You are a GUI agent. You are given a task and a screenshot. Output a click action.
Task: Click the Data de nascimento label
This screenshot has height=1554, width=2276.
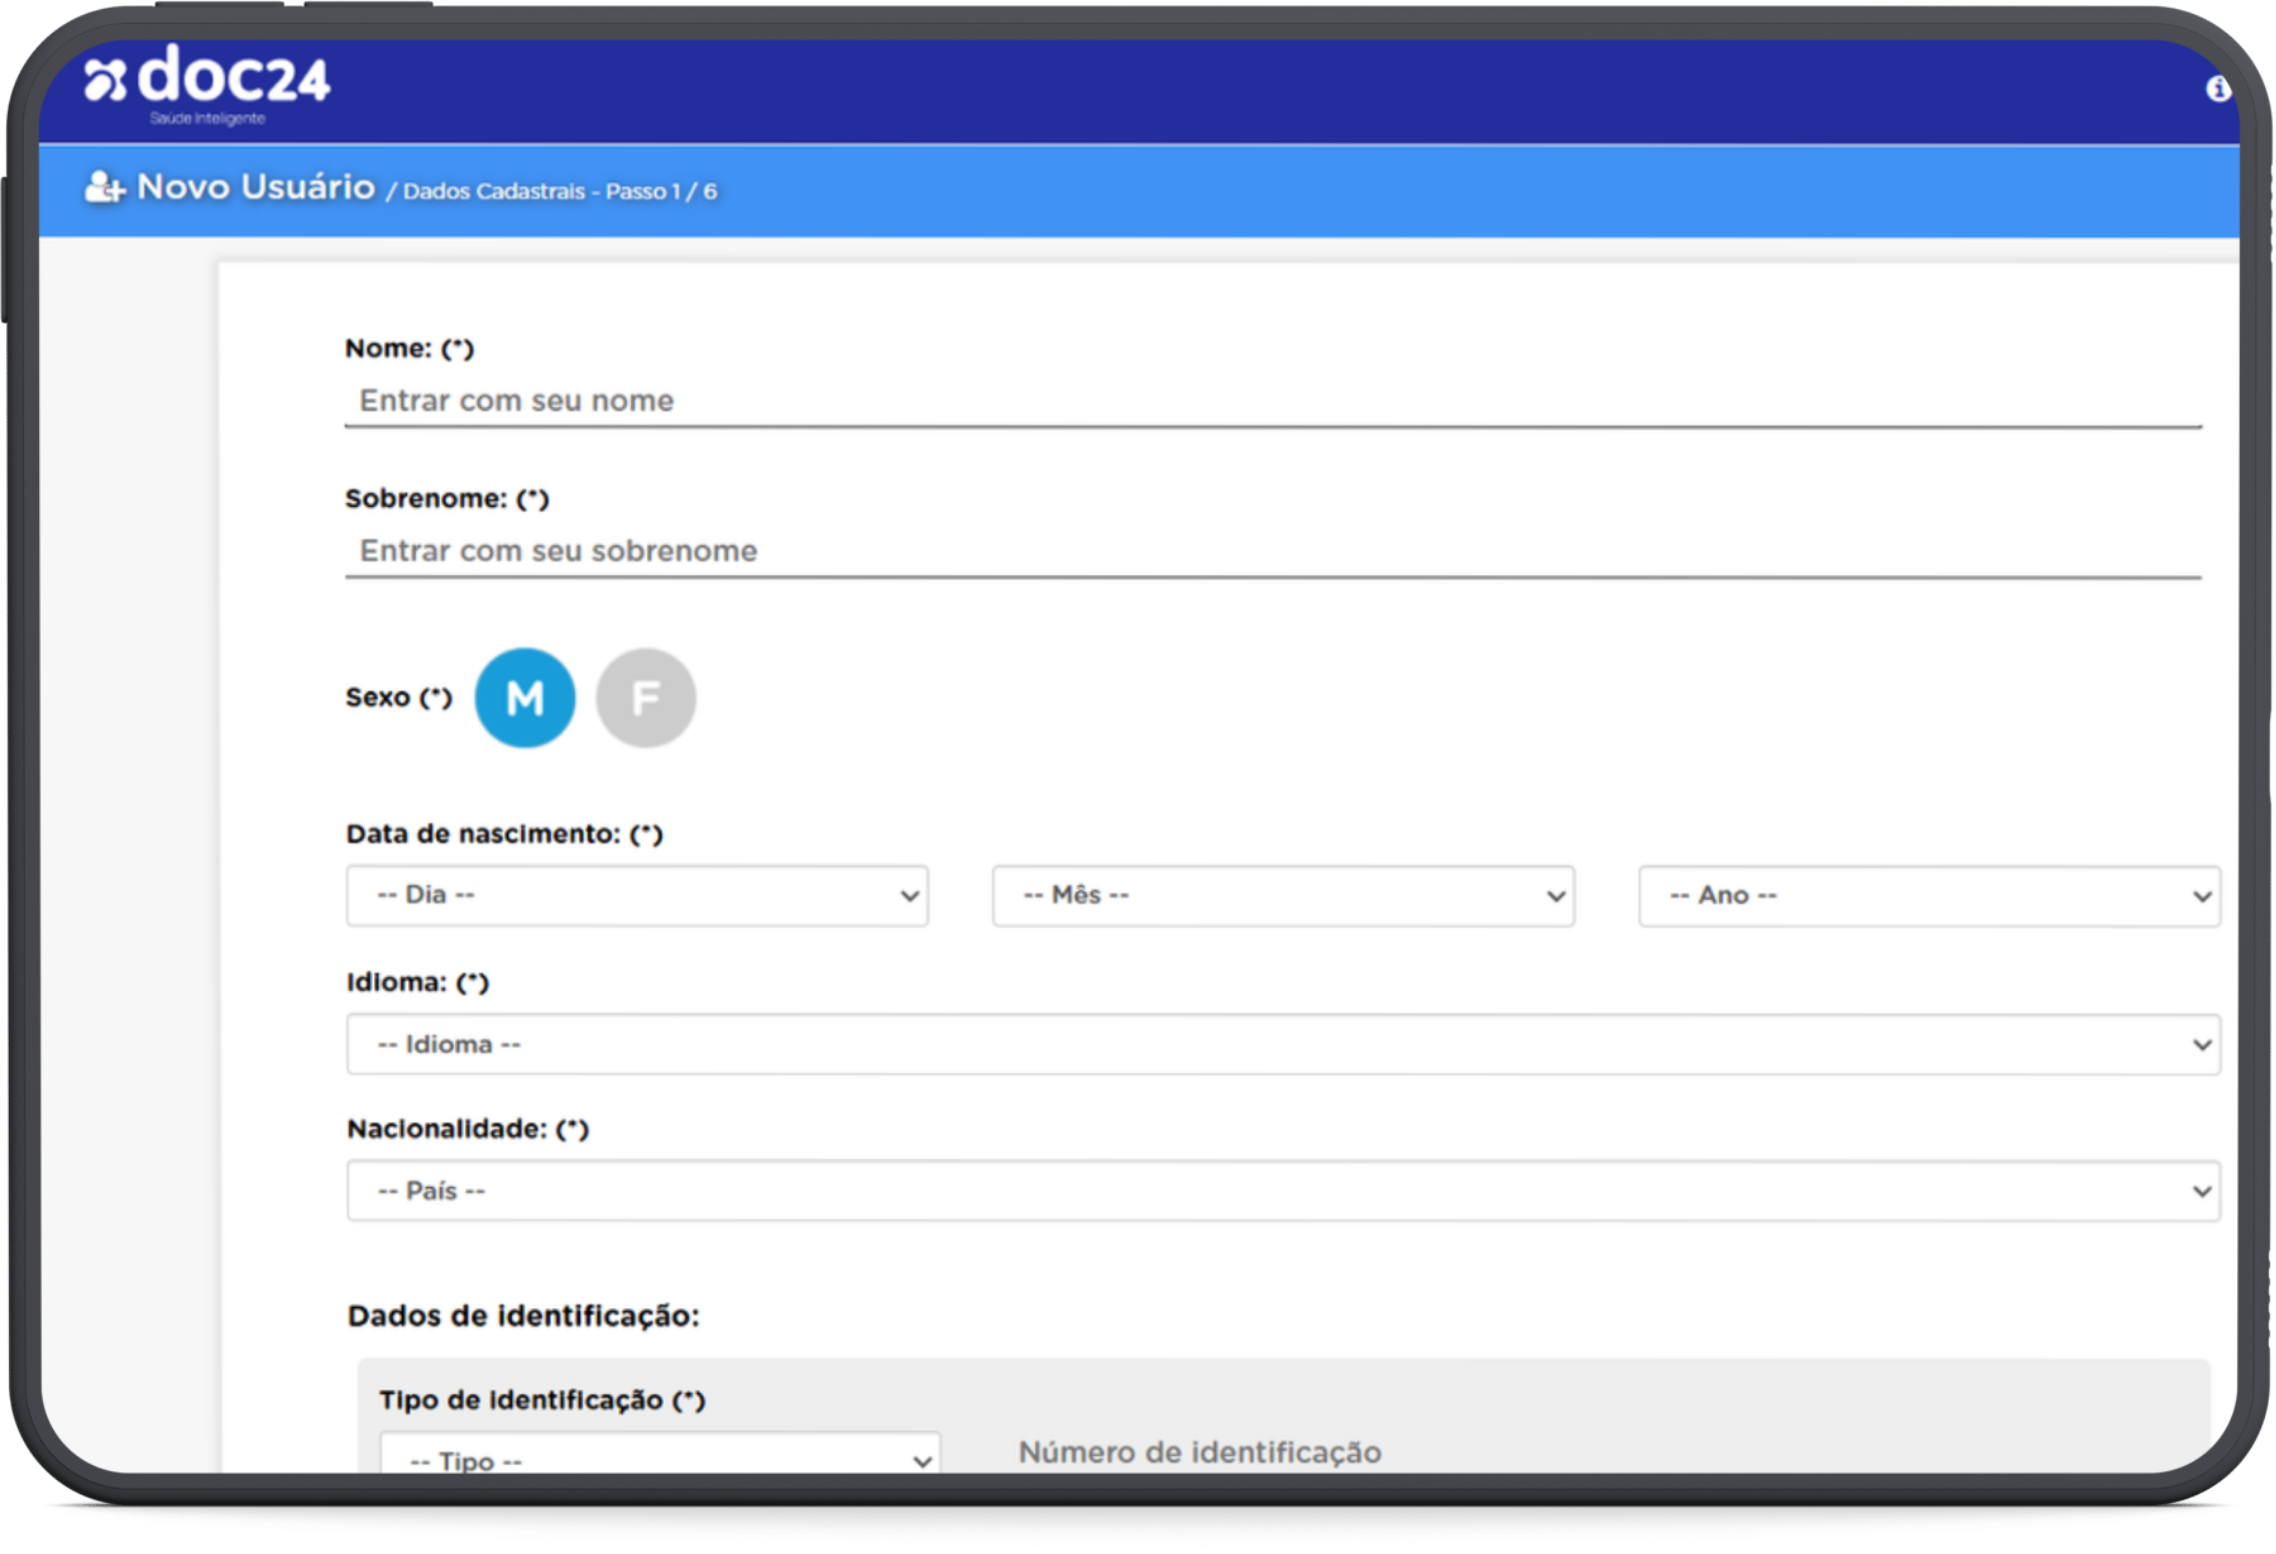coord(504,832)
